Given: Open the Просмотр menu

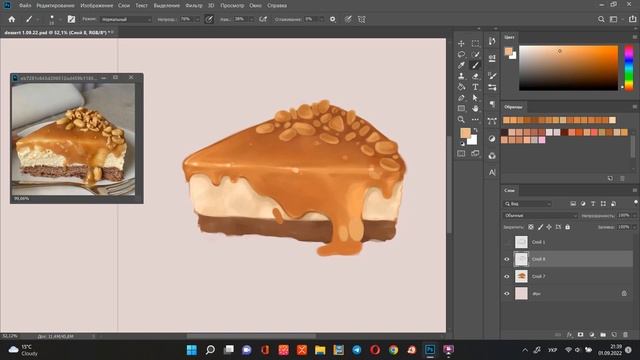Looking at the screenshot, I should click(232, 6).
